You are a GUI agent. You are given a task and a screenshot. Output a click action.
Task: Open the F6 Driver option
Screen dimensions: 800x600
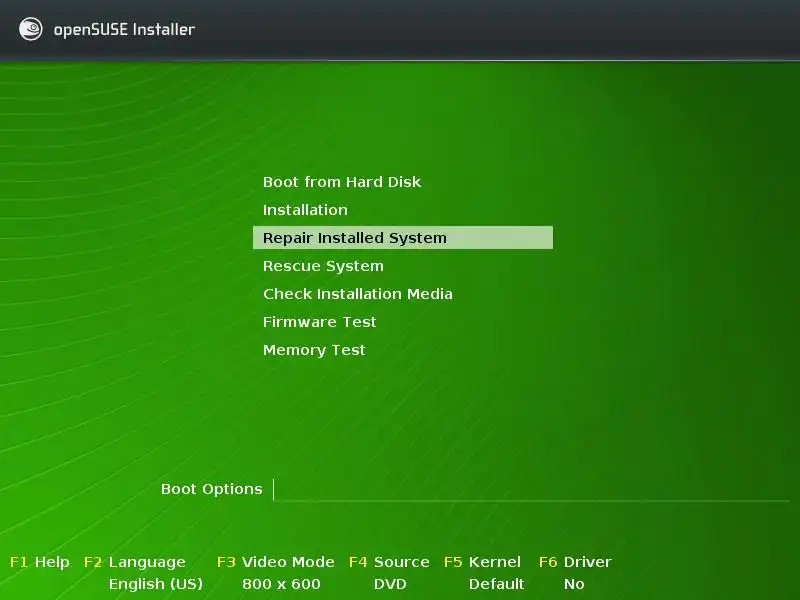coord(575,562)
